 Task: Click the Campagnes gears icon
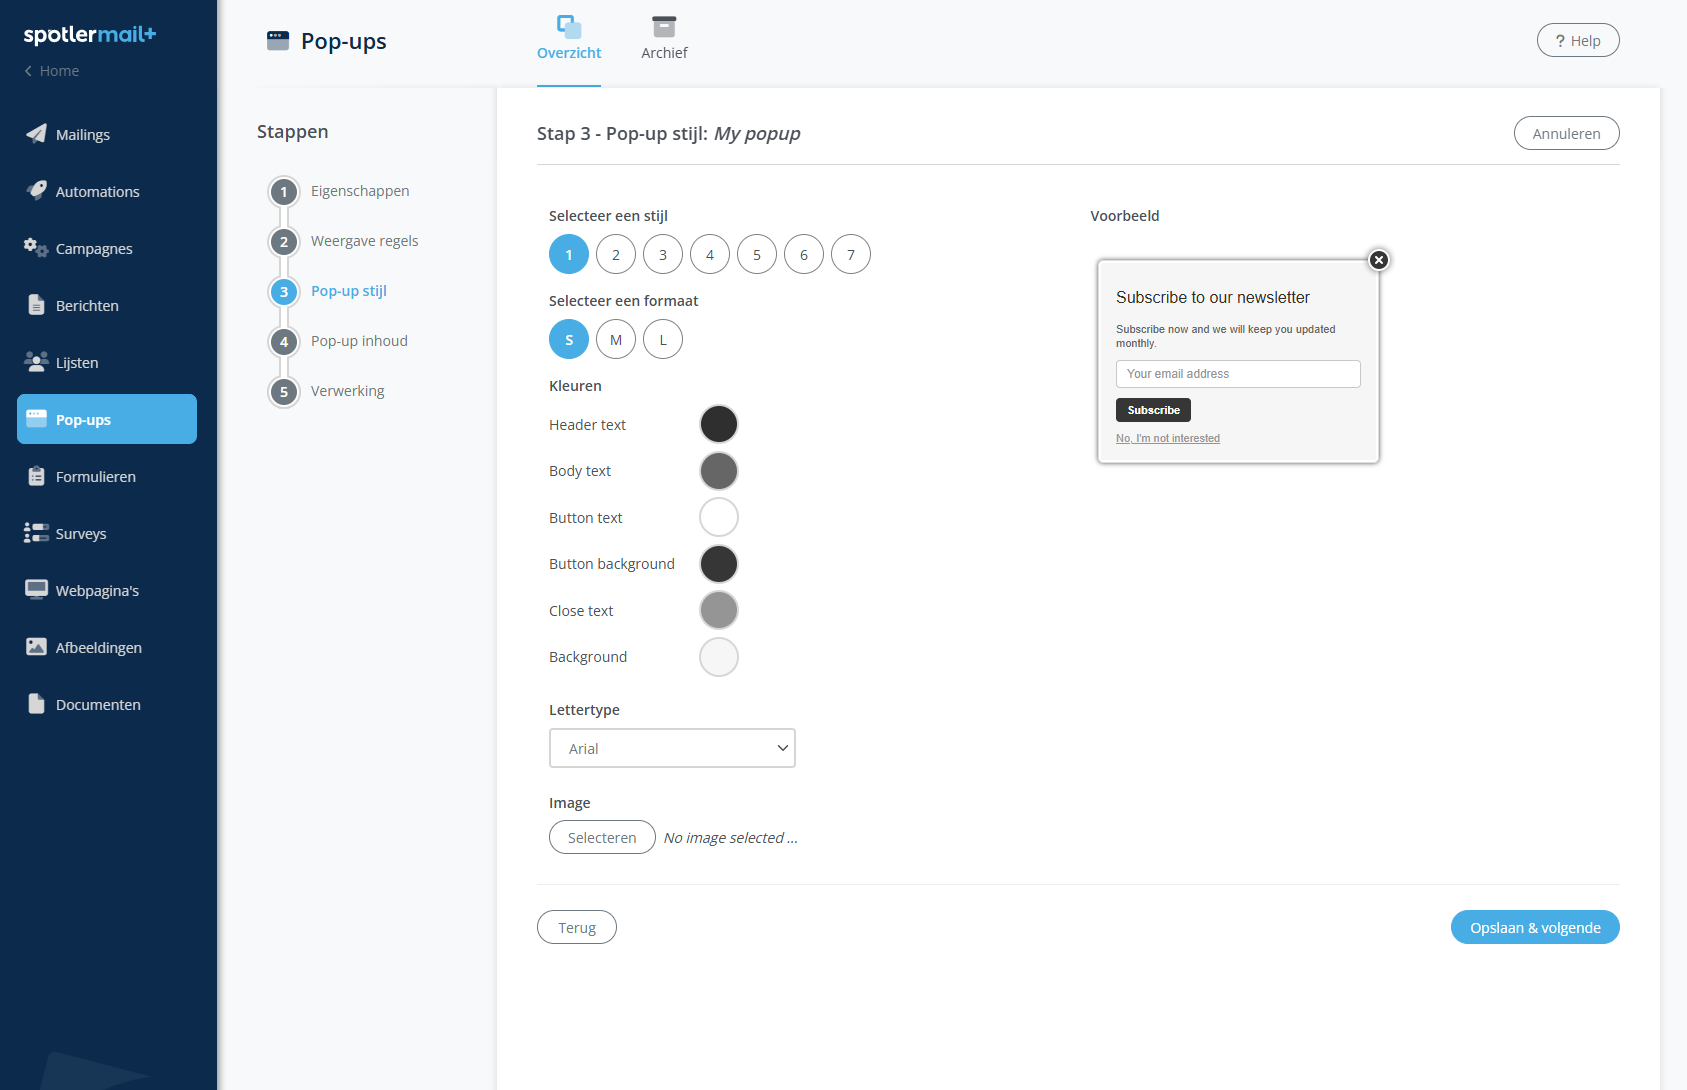[x=37, y=248]
